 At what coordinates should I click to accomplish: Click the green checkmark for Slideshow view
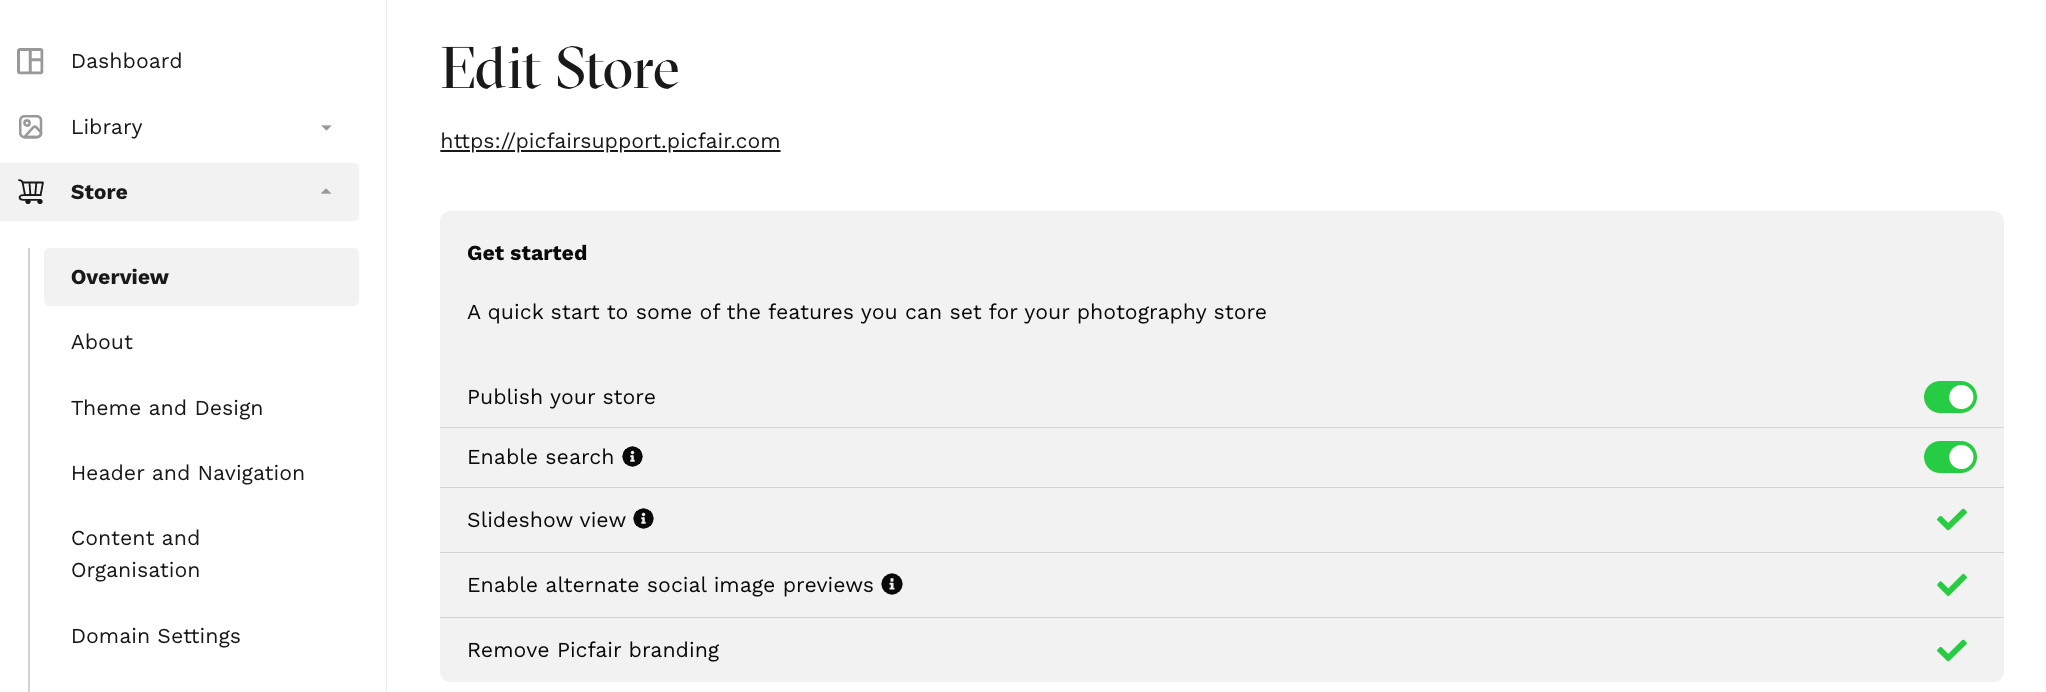coord(1951,519)
